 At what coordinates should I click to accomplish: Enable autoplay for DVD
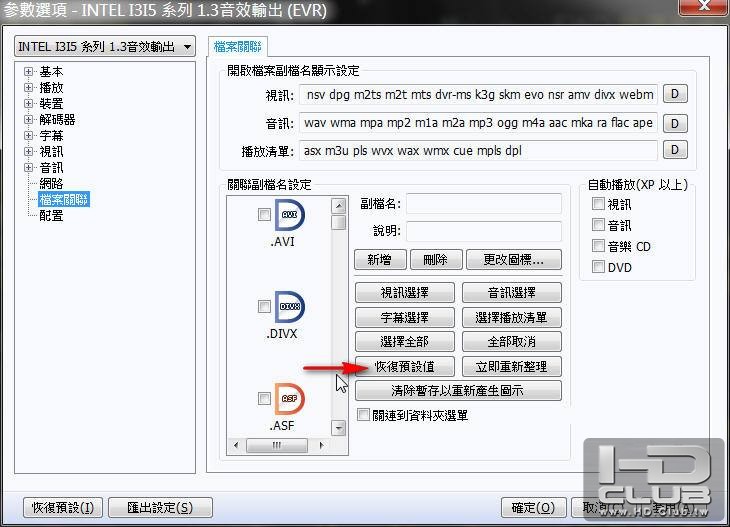(598, 267)
